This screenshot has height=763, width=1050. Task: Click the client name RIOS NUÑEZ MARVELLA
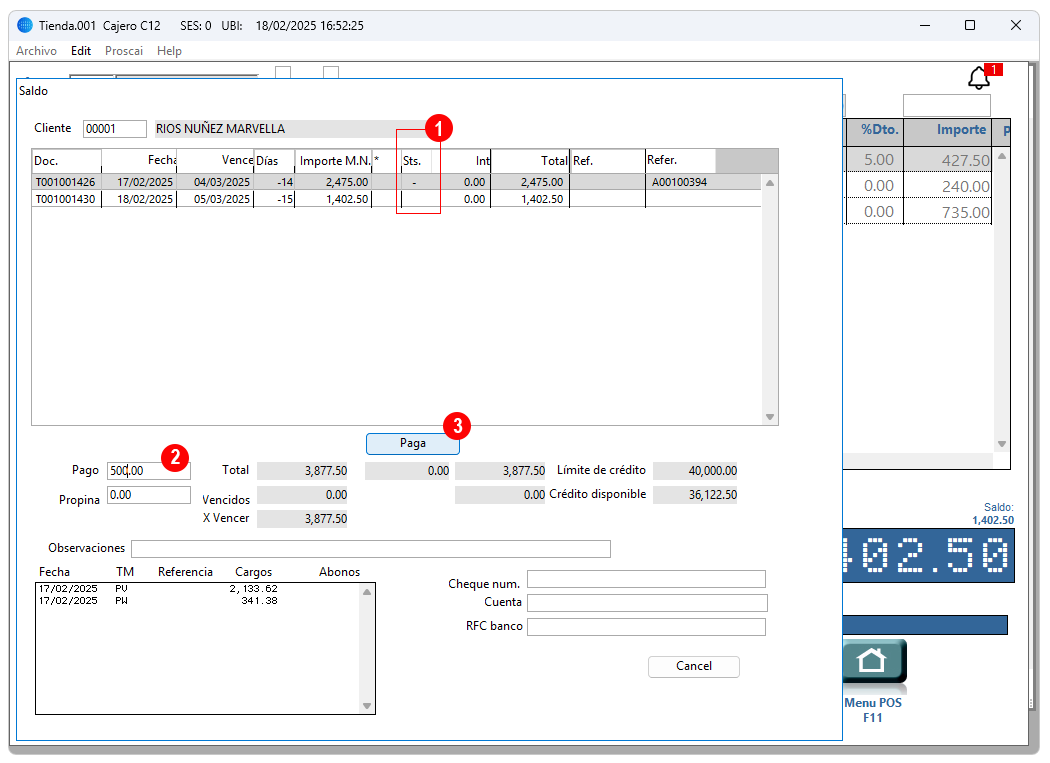pos(220,129)
